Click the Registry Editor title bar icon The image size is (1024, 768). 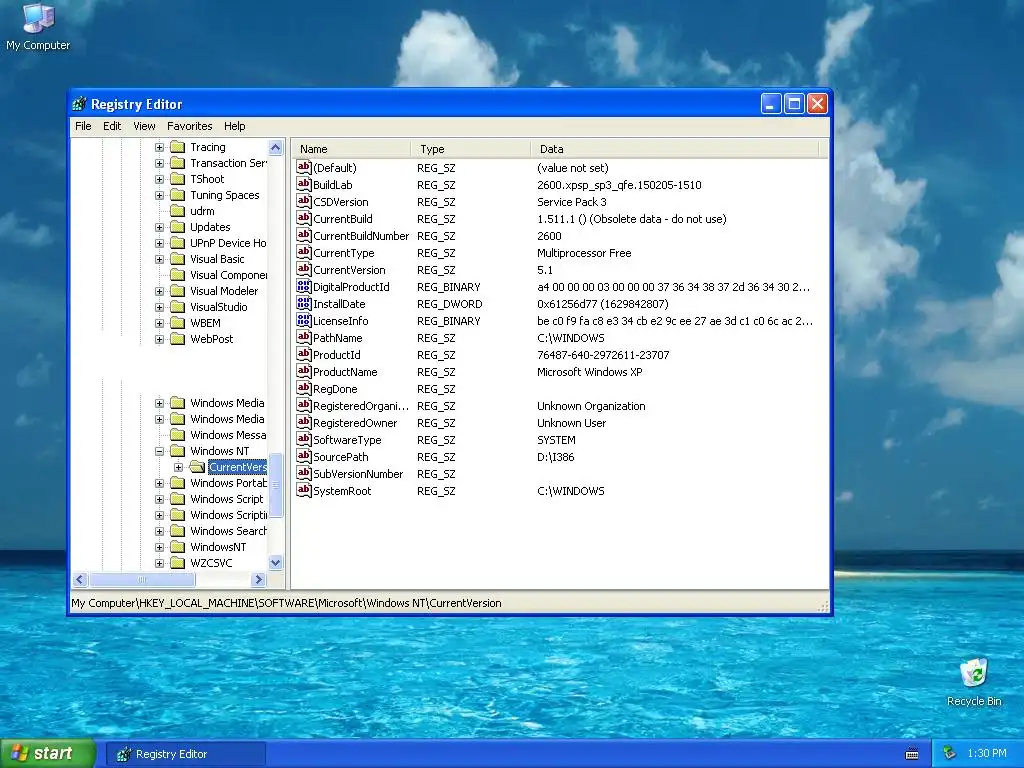(79, 104)
